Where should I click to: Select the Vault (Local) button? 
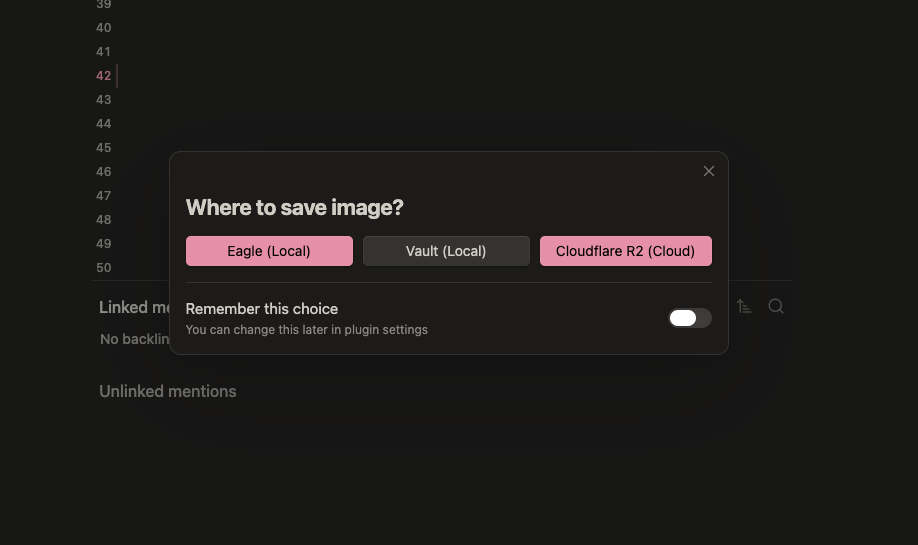446,251
